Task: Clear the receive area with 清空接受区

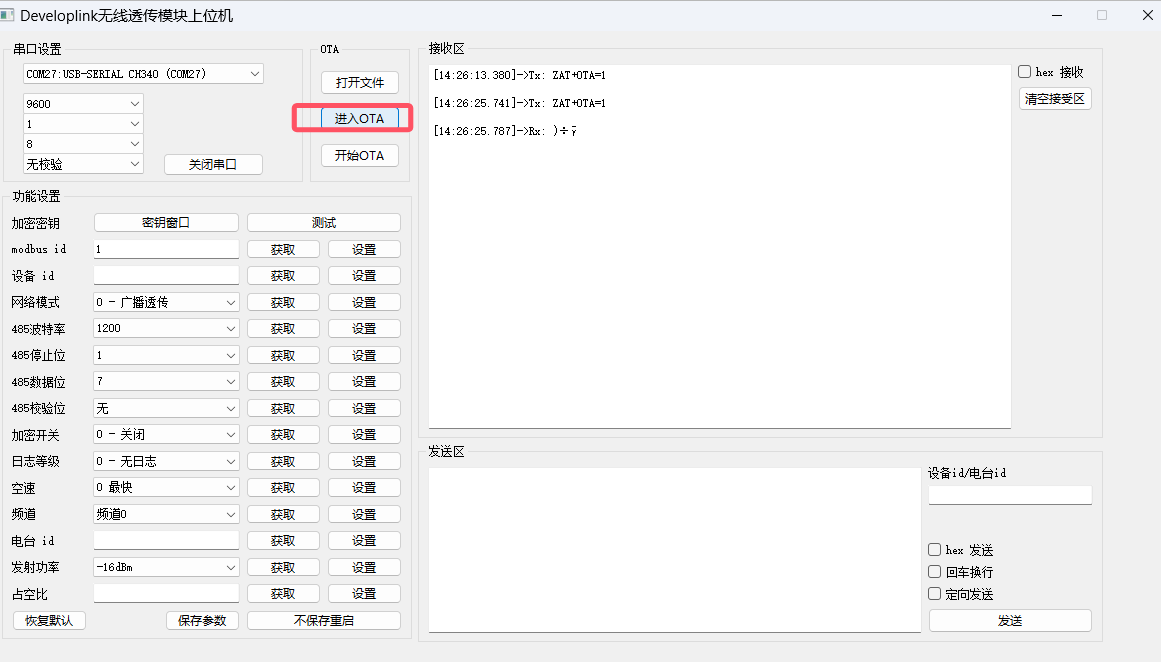Action: 1055,99
